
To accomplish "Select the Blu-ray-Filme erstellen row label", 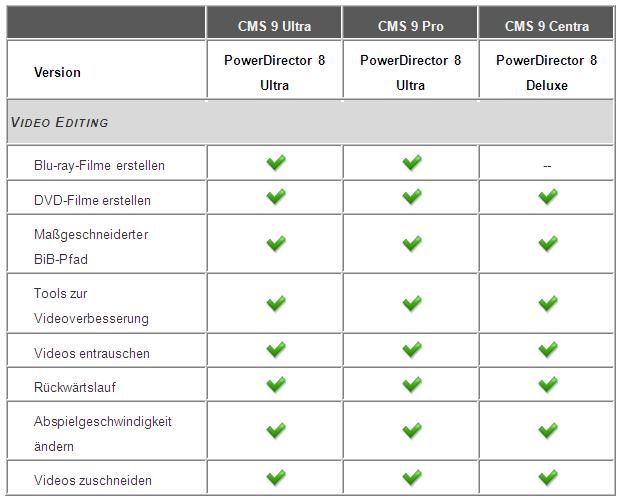I will [x=99, y=165].
